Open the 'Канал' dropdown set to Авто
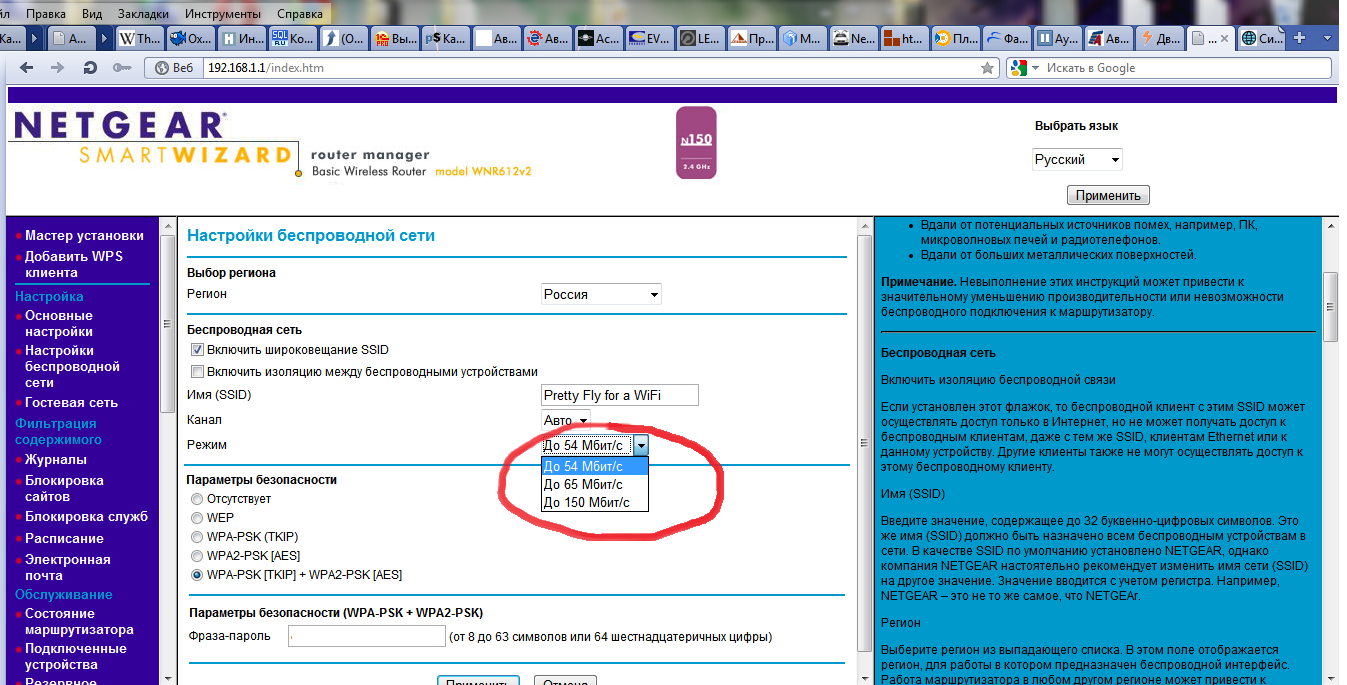The width and height of the screenshot is (1347, 685). point(566,420)
